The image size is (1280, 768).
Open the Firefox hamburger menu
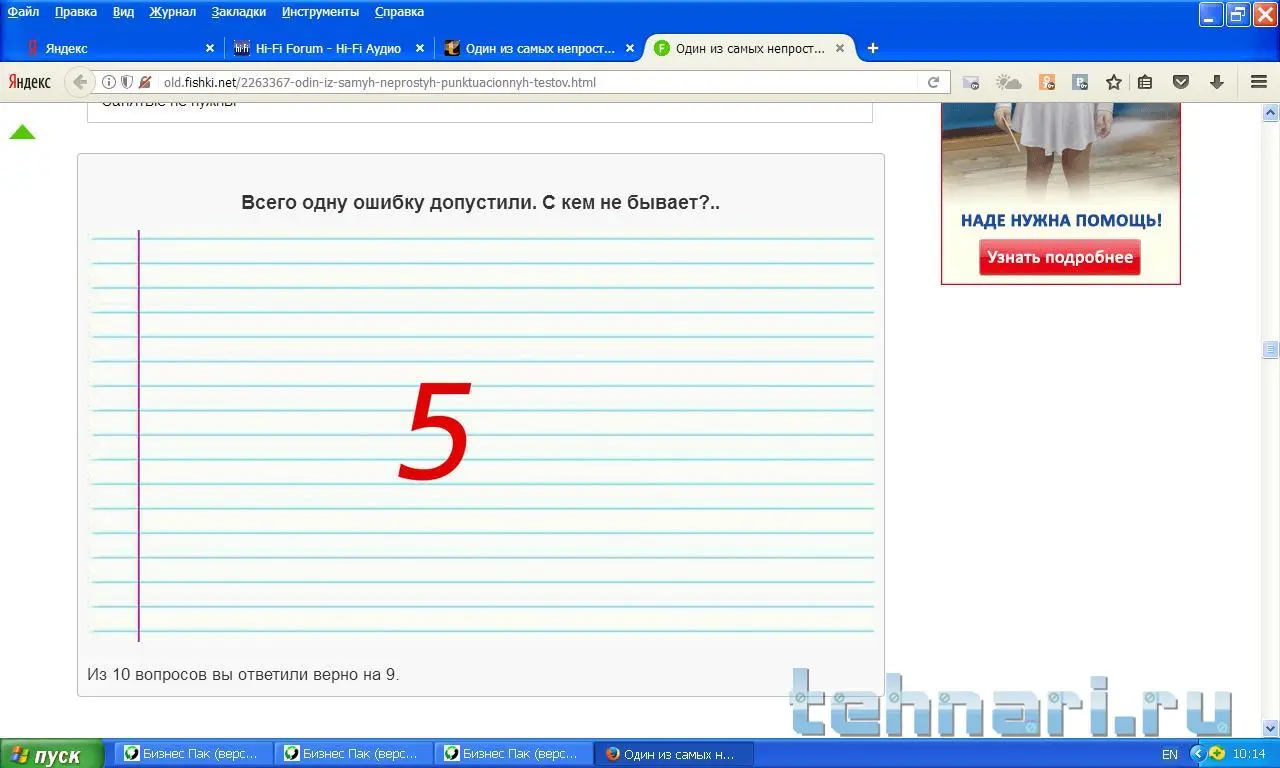point(1259,82)
